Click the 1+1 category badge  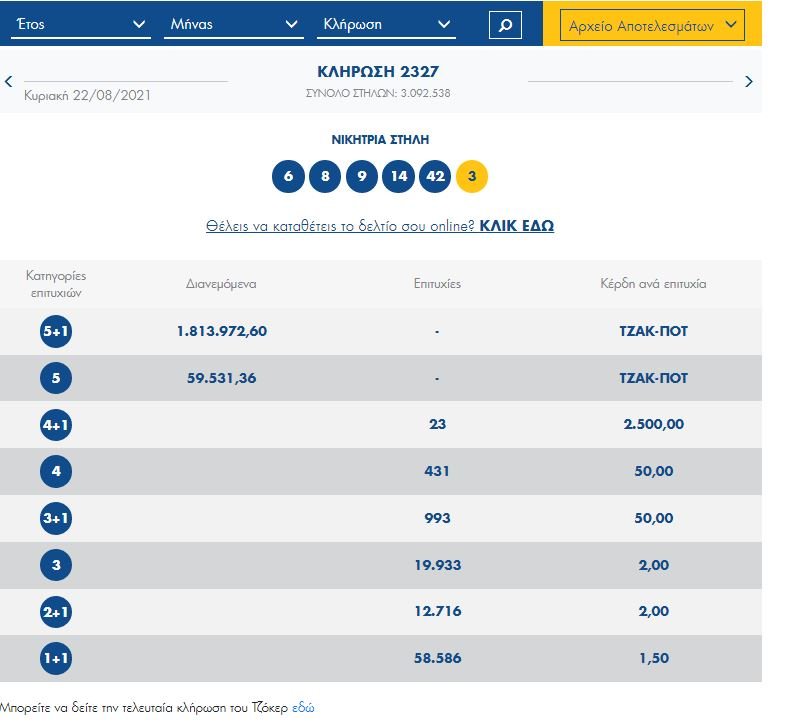56,659
